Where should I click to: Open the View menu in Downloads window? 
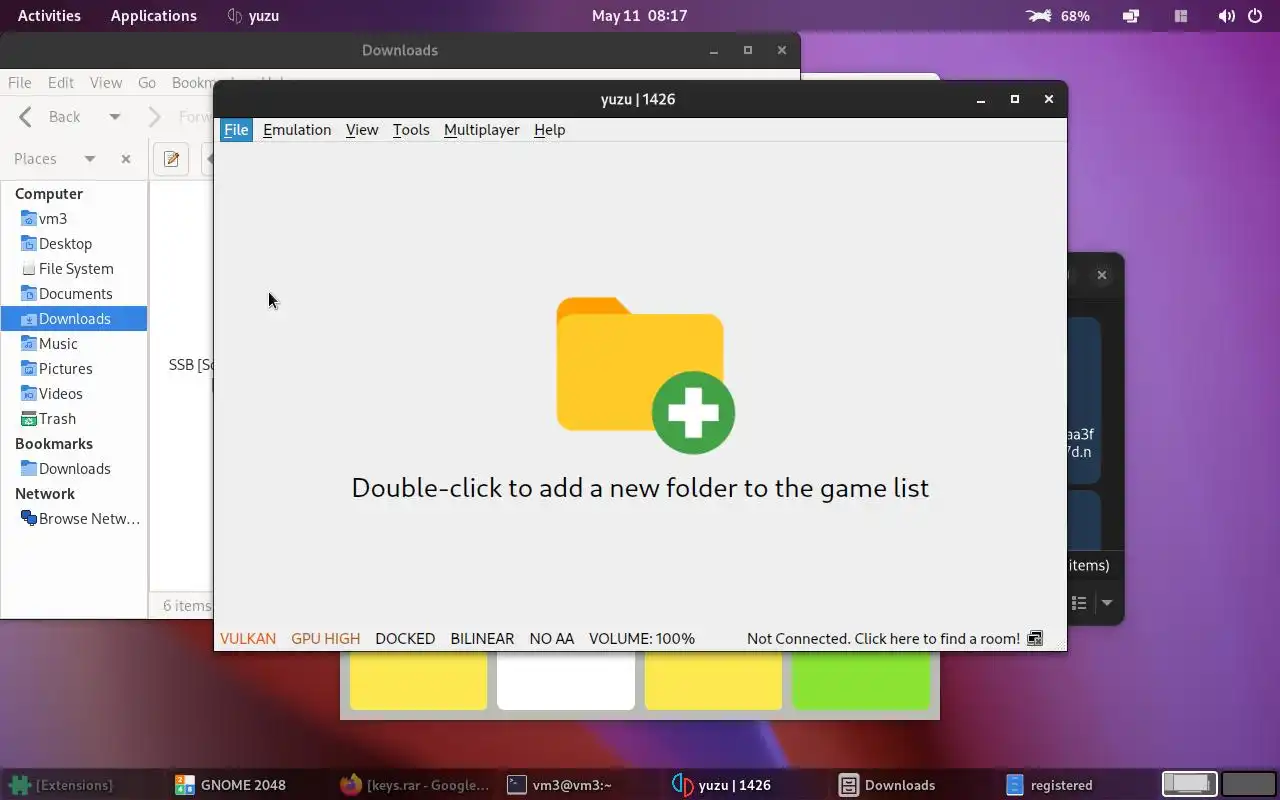tap(106, 83)
